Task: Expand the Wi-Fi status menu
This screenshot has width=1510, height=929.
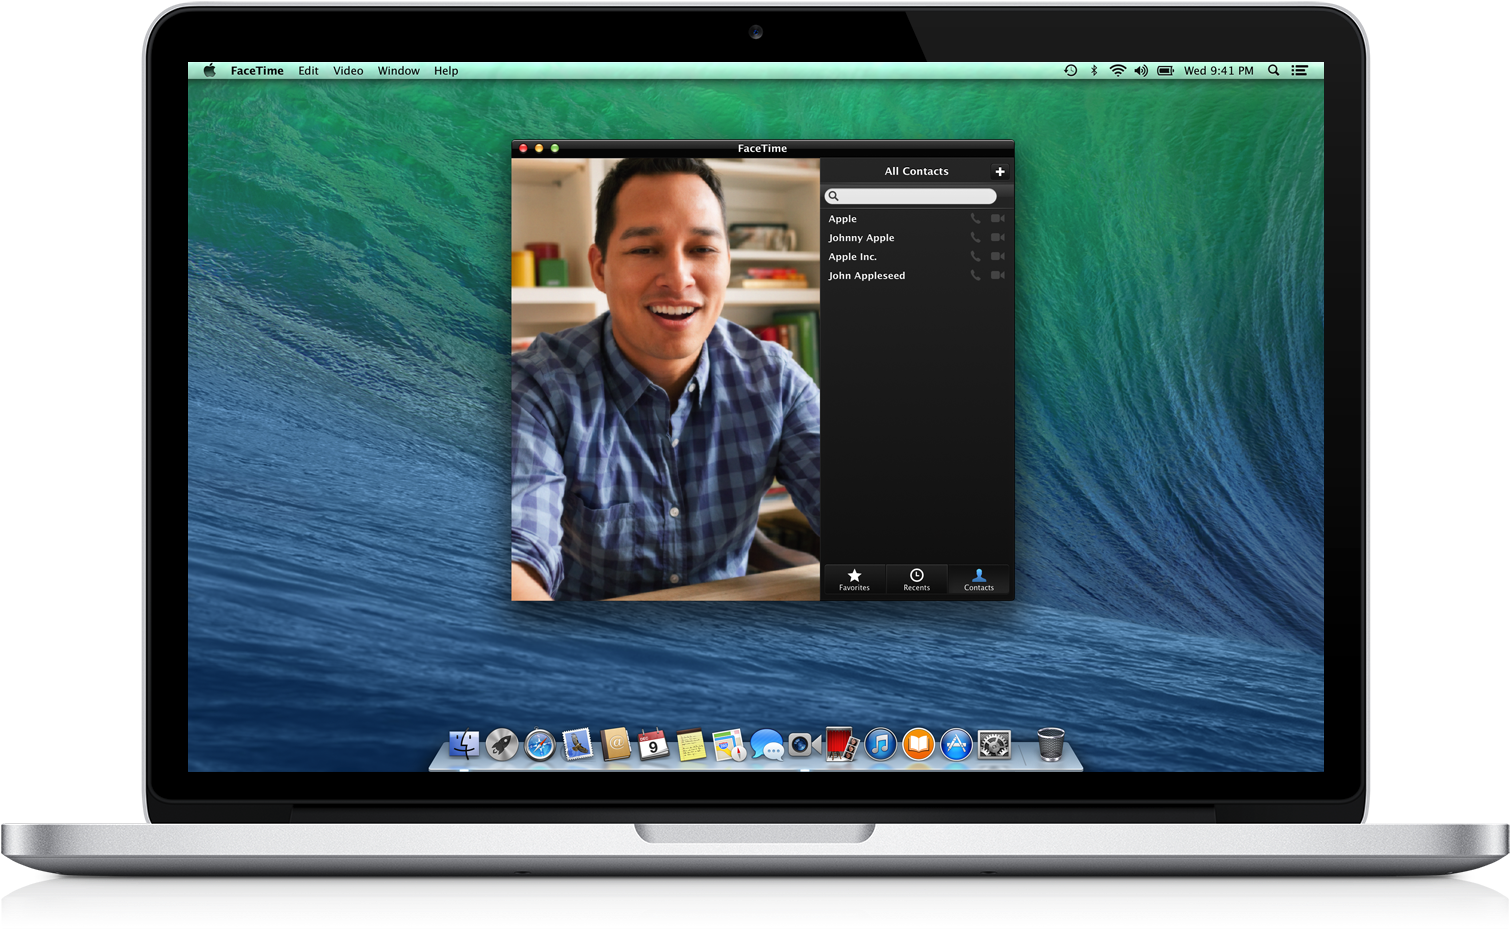Action: tap(1117, 71)
